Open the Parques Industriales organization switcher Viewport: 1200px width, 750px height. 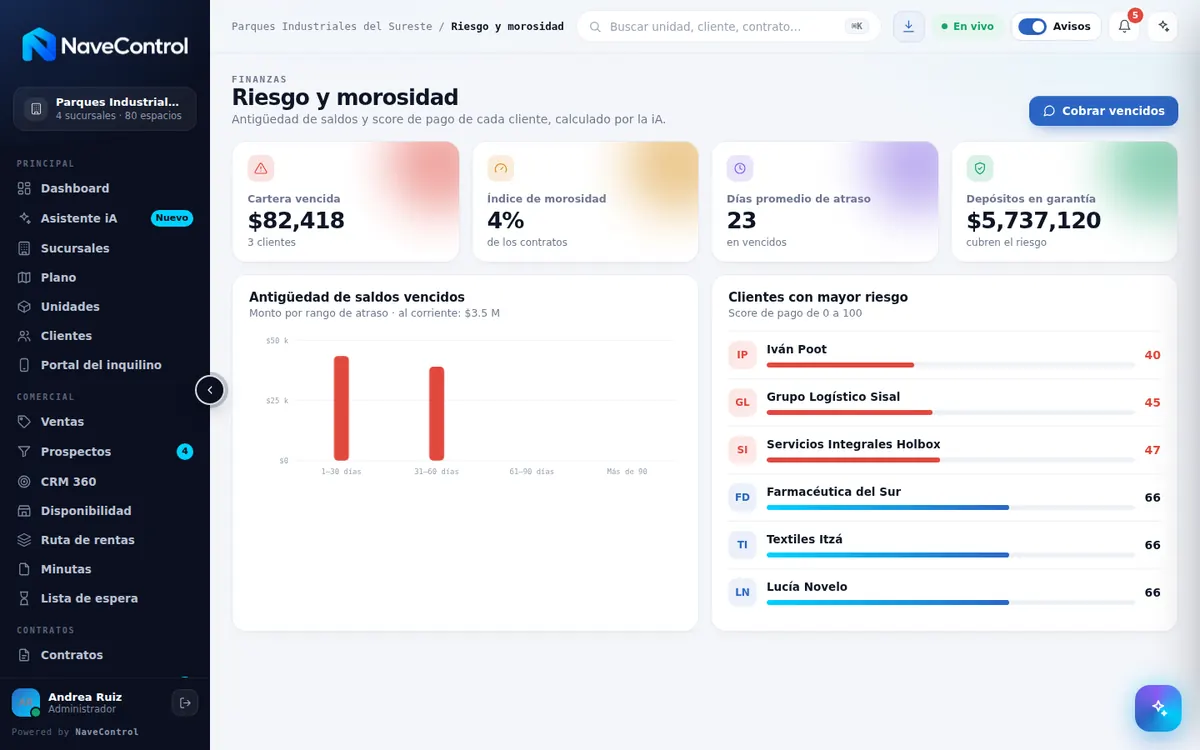(105, 109)
